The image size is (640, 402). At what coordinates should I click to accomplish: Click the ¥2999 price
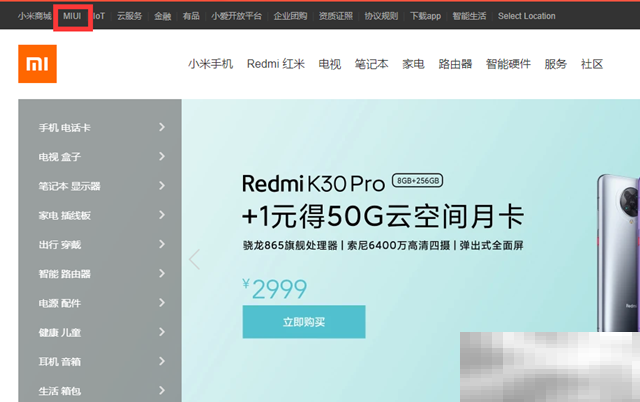pyautogui.click(x=275, y=289)
